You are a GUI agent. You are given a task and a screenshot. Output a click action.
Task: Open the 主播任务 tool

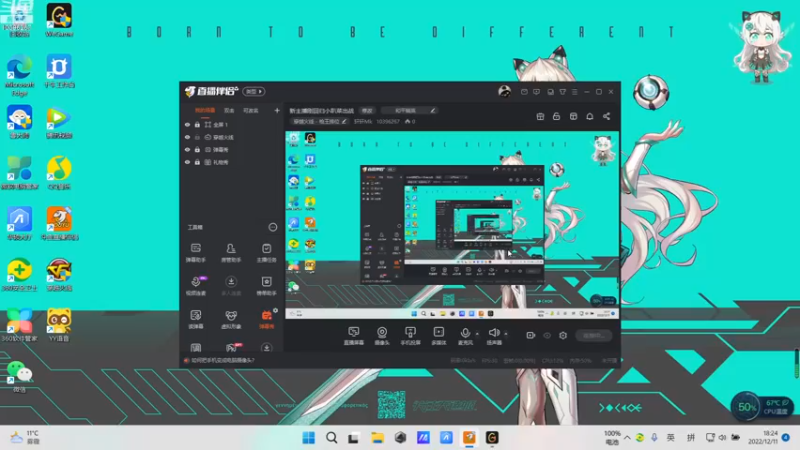point(266,253)
